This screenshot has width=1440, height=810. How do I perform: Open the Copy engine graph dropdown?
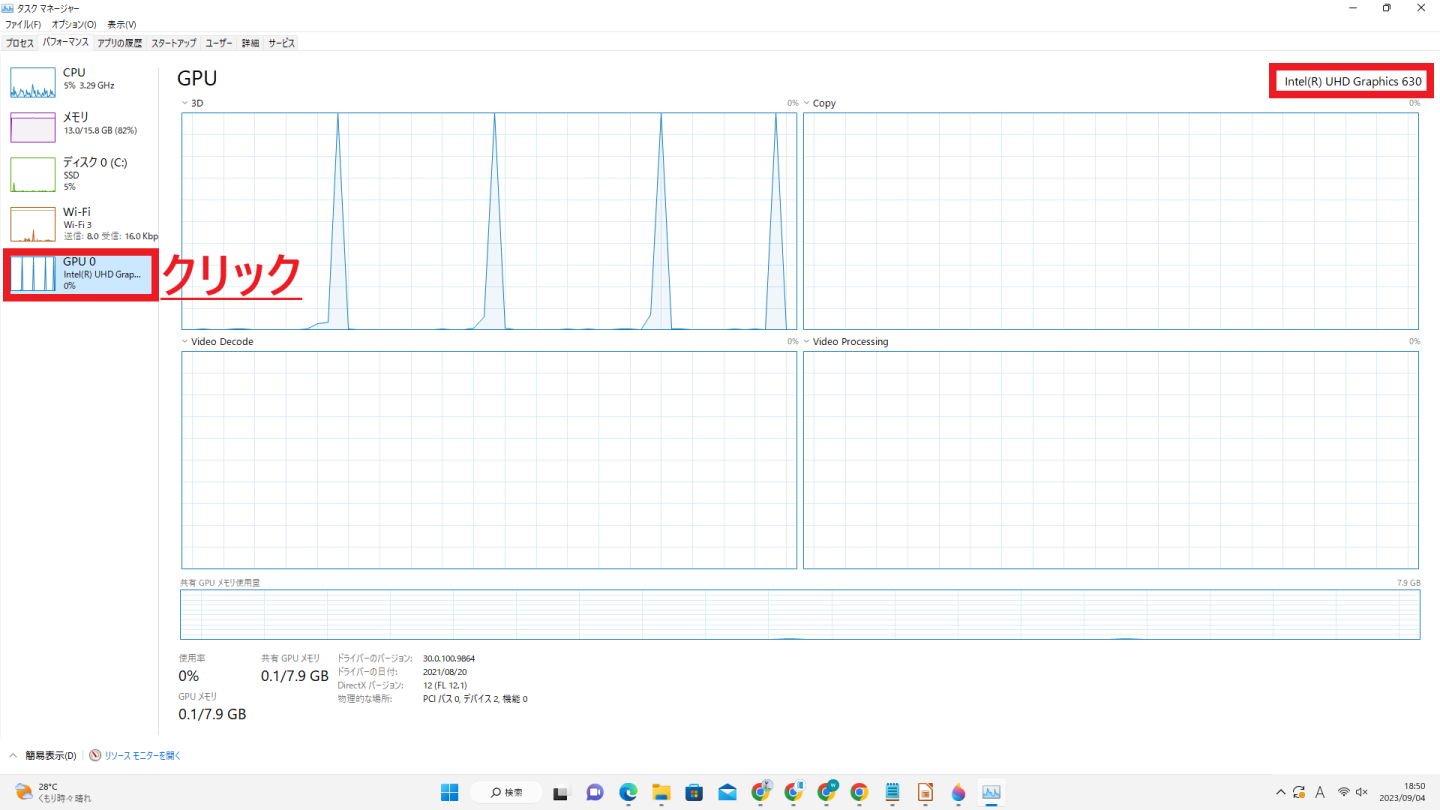point(807,103)
